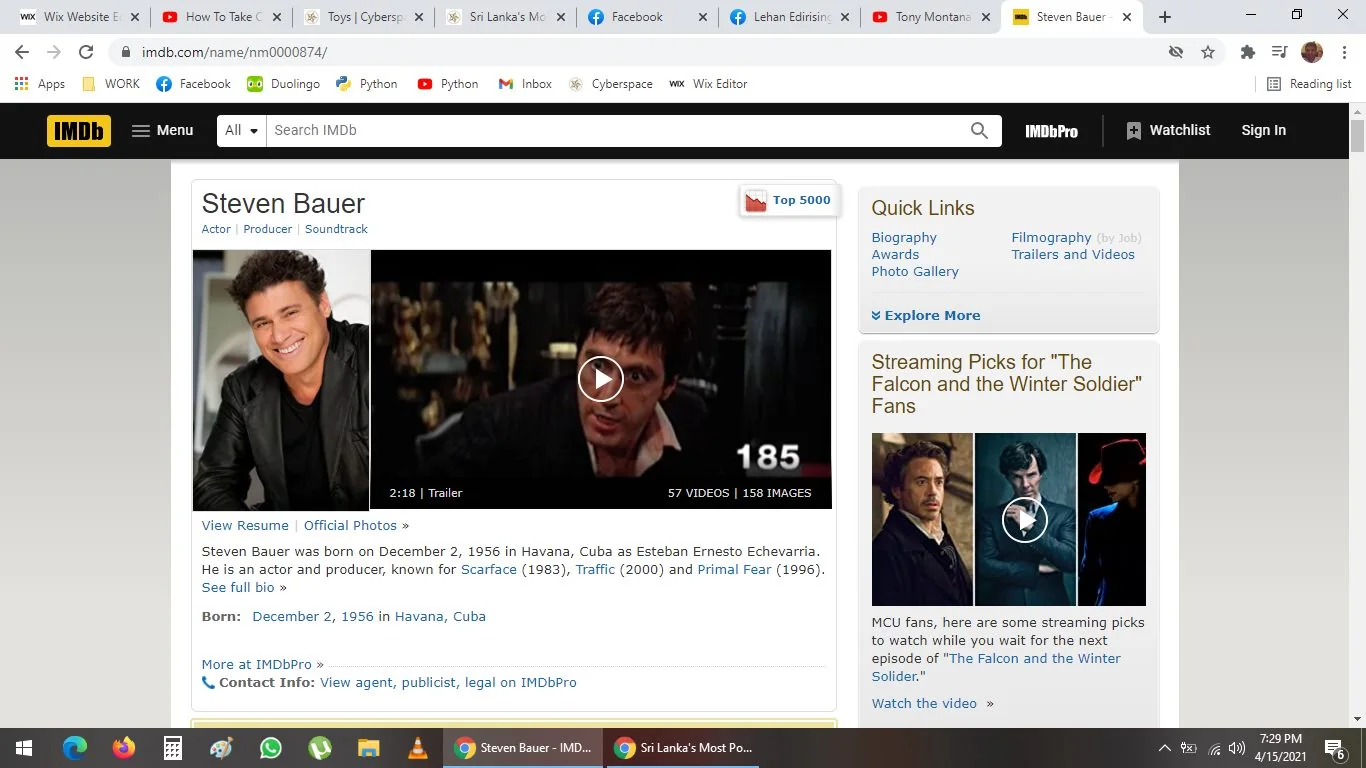Open the Duolingo bookmark

tap(283, 84)
